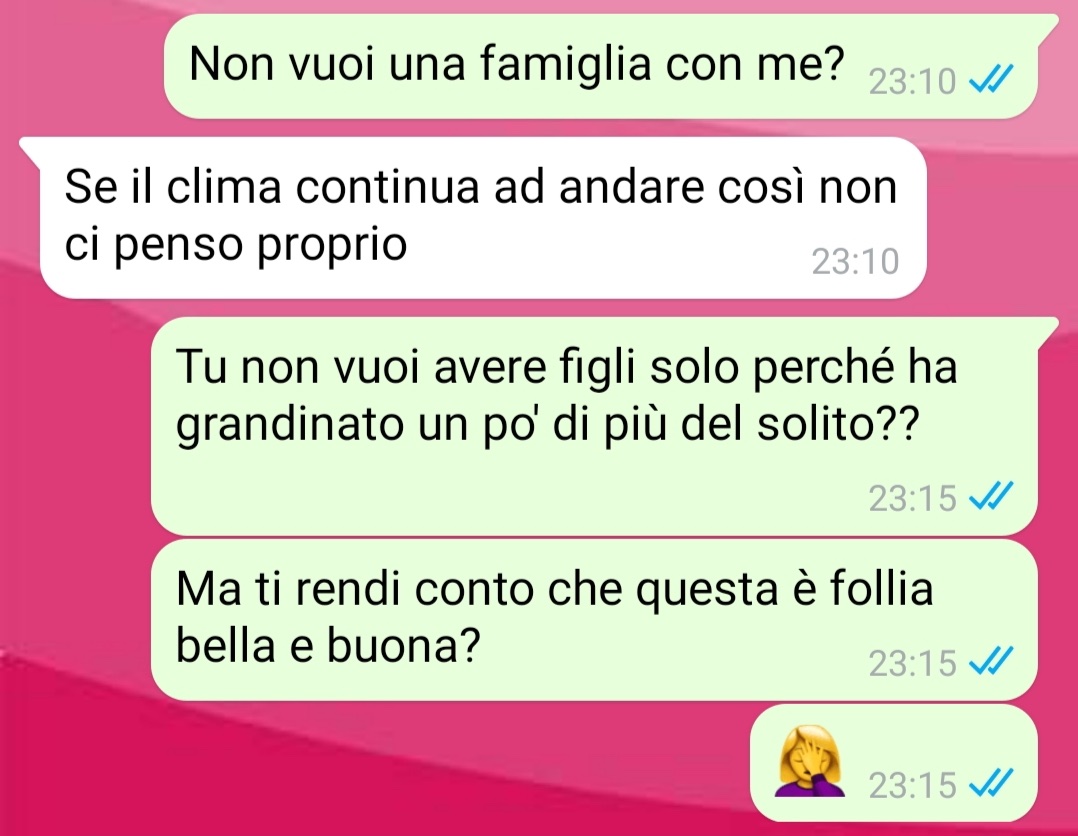Tap blue checkmarks on 'grandinato' message
Image resolution: width=1078 pixels, height=836 pixels.
991,496
